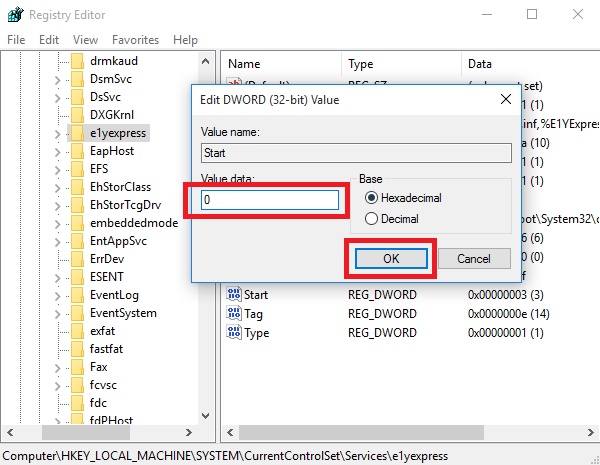The image size is (600, 465).
Task: Click the EhStorTcgDrv folder icon
Action: click(77, 205)
